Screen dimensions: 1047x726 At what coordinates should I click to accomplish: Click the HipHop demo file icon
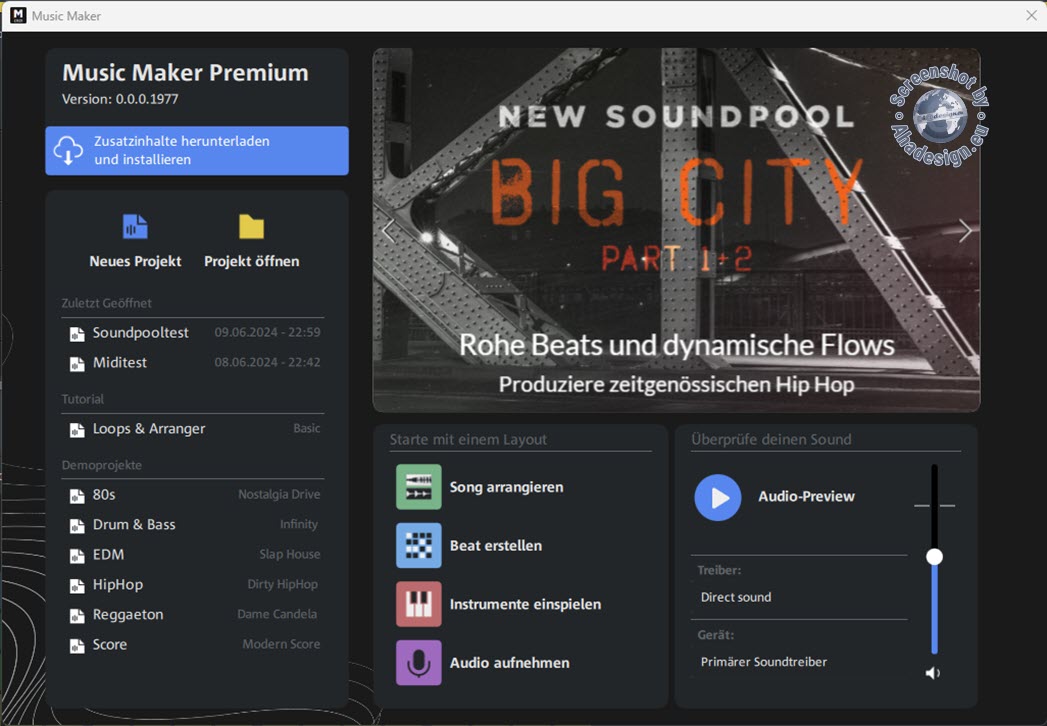[x=77, y=586]
